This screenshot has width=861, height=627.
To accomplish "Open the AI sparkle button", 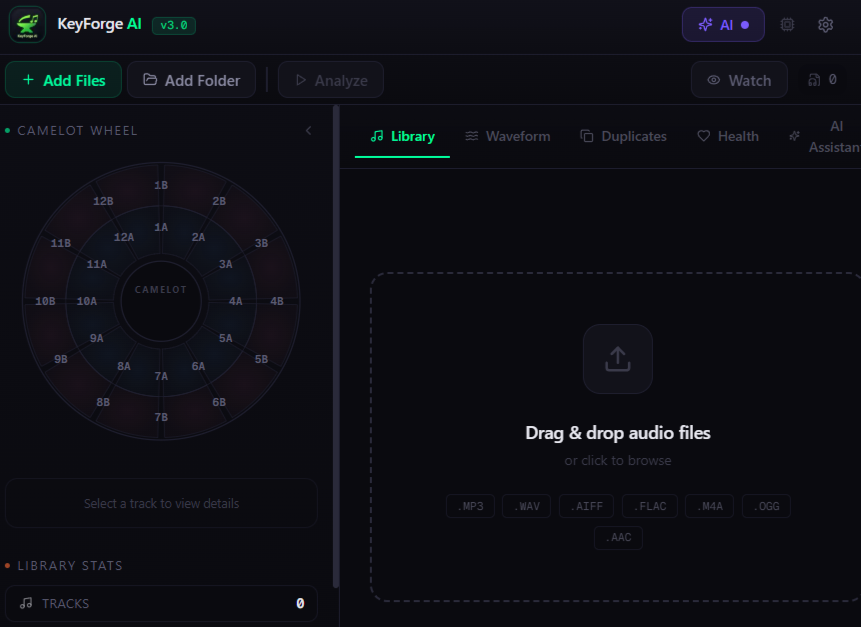I will pyautogui.click(x=723, y=25).
